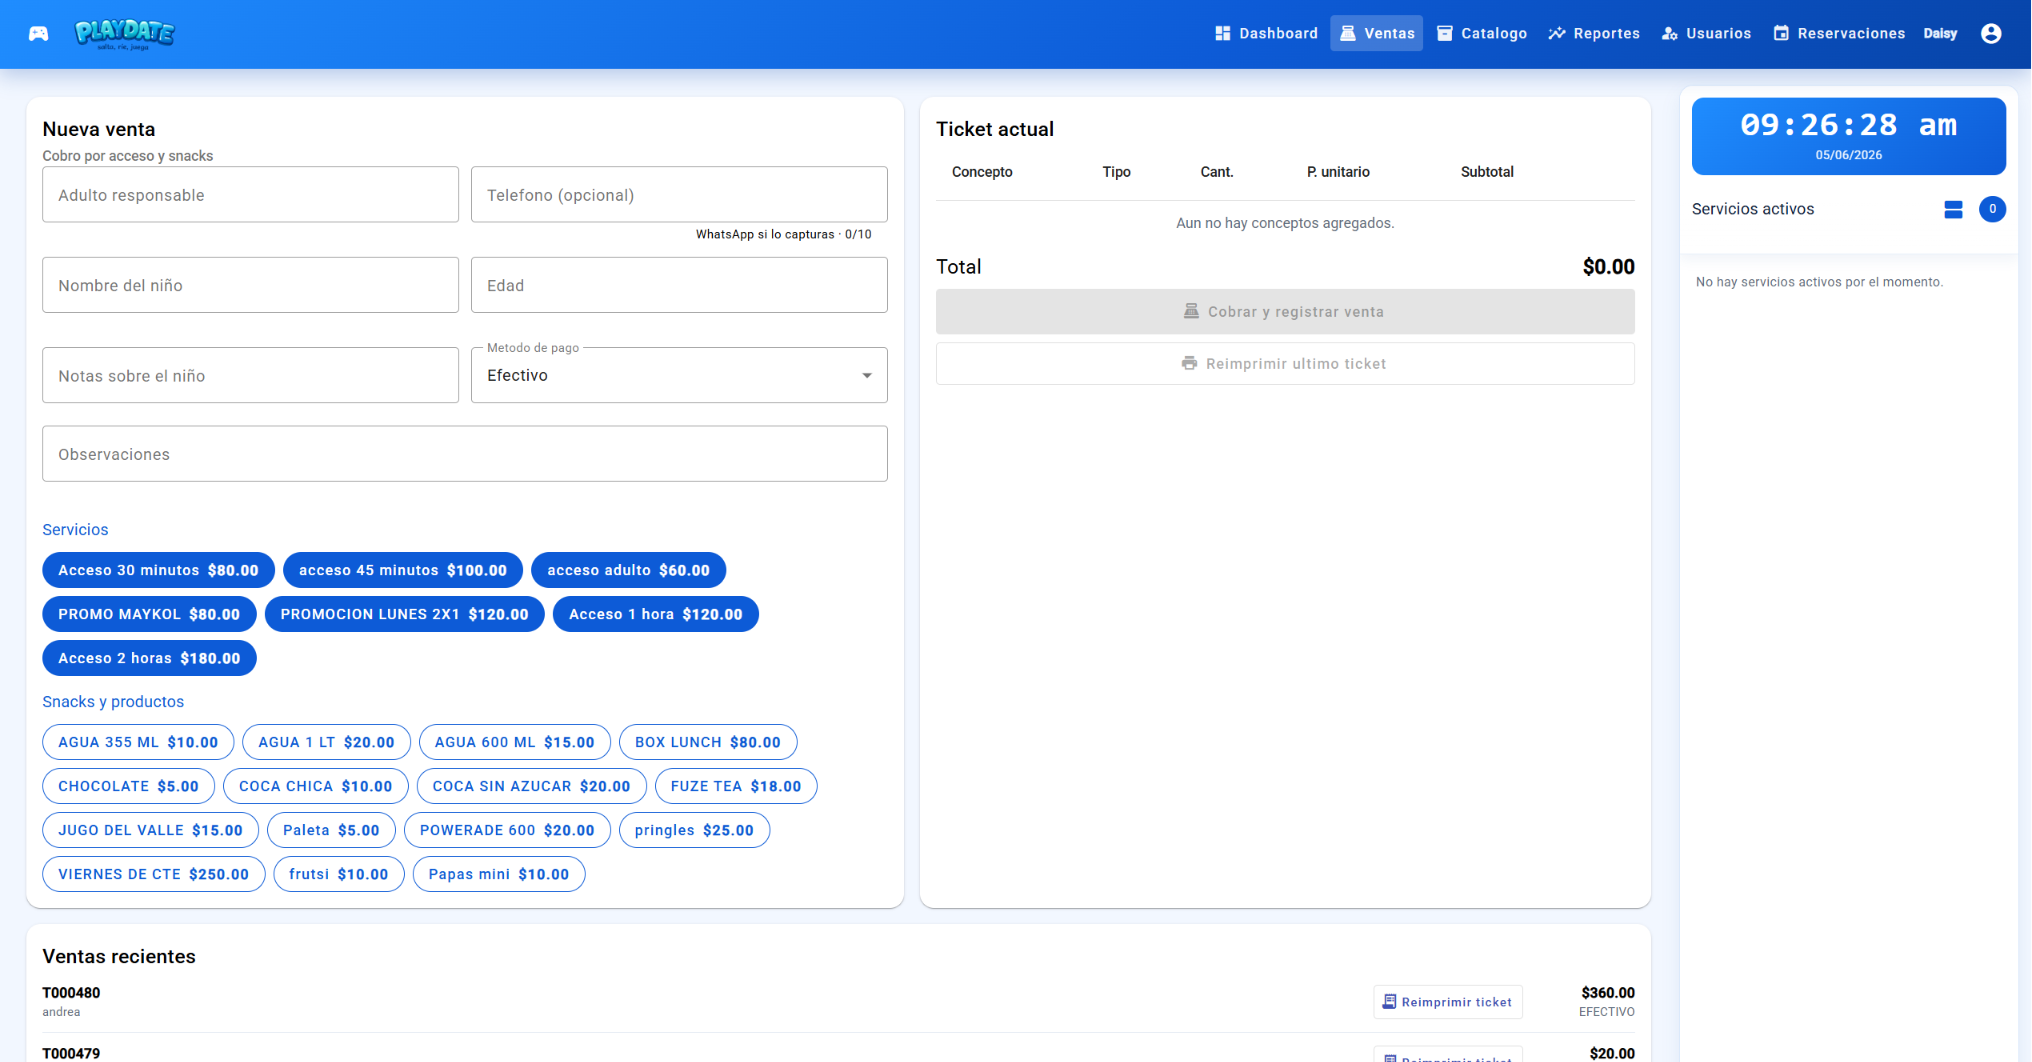Focus the Adulto responsable input field
Viewport: 2032px width, 1062px height.
point(250,195)
